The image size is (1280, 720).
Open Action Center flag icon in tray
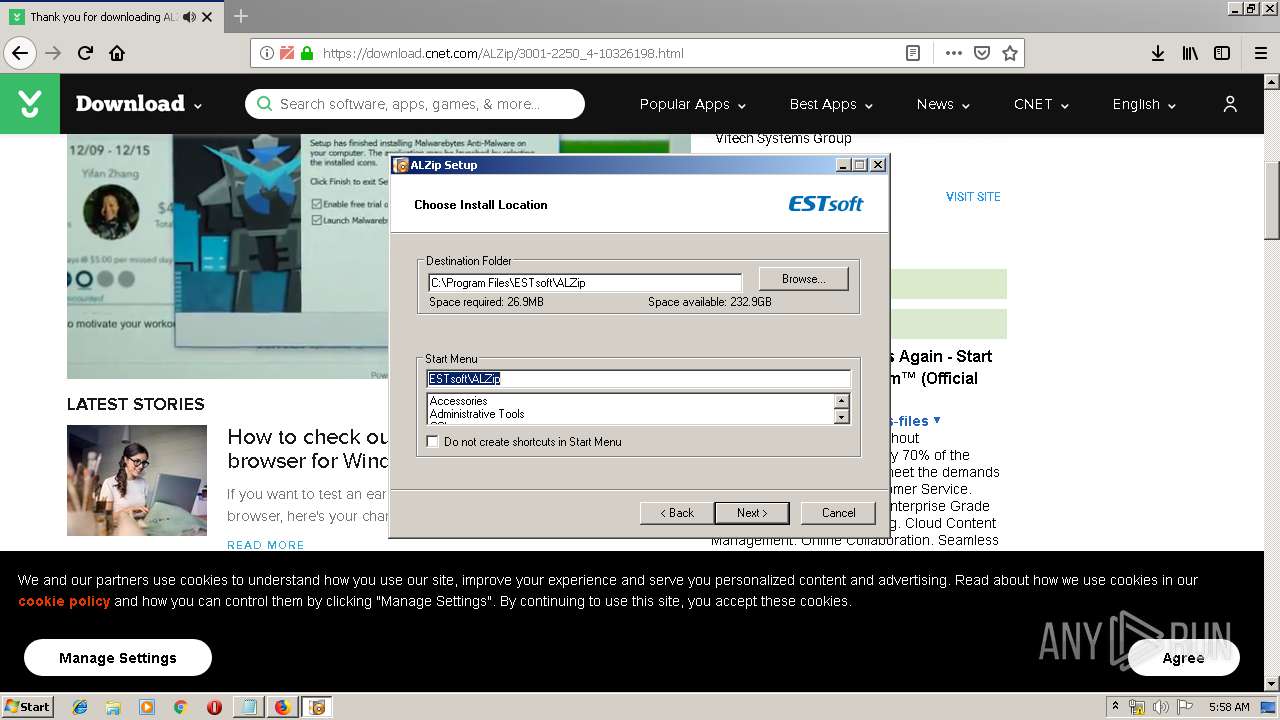[1185, 707]
